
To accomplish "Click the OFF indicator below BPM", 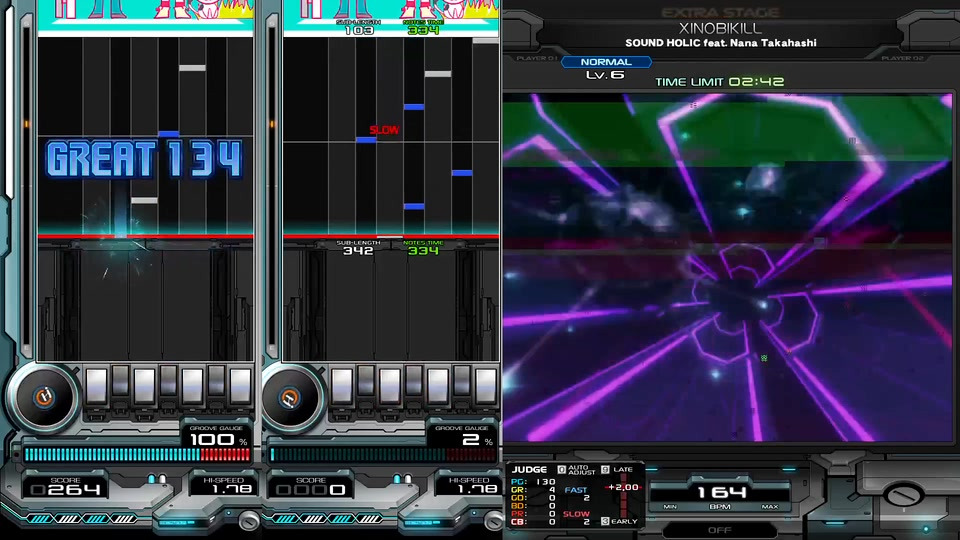I will (719, 530).
